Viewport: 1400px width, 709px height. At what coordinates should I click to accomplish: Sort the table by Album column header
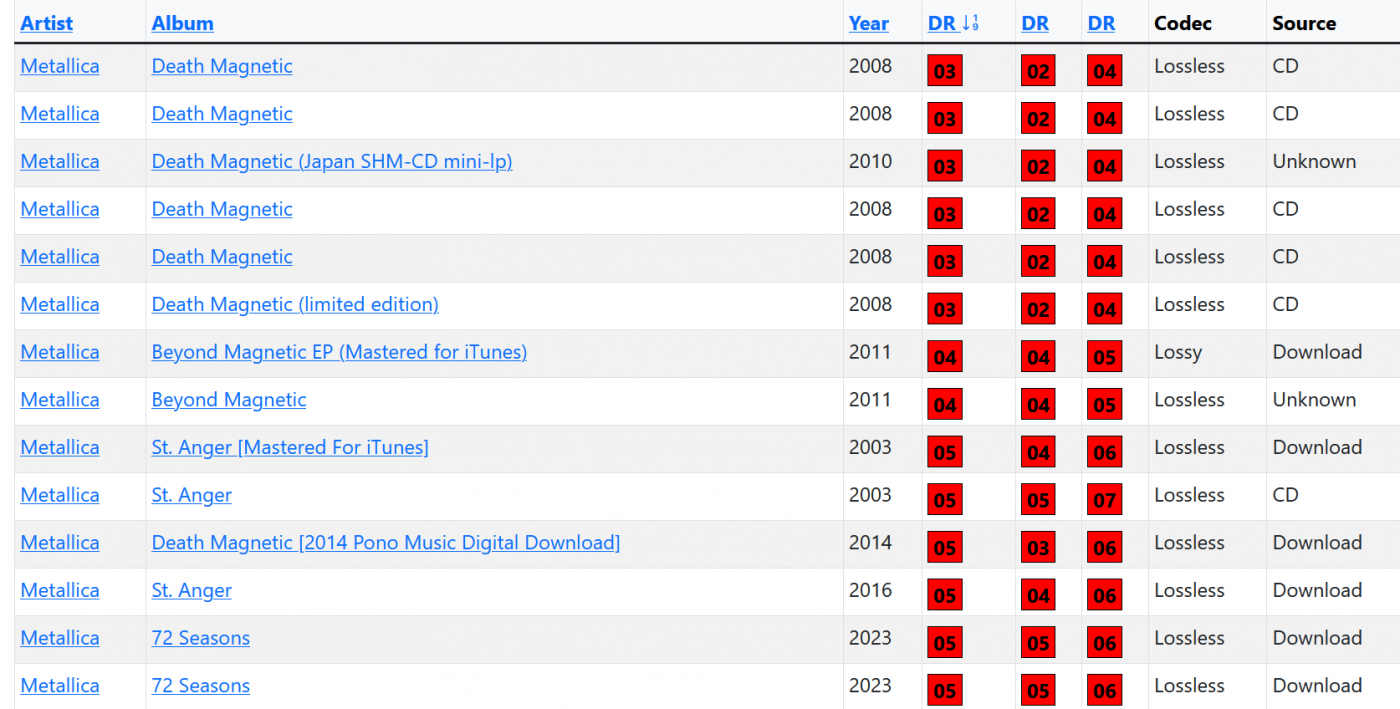(x=182, y=24)
